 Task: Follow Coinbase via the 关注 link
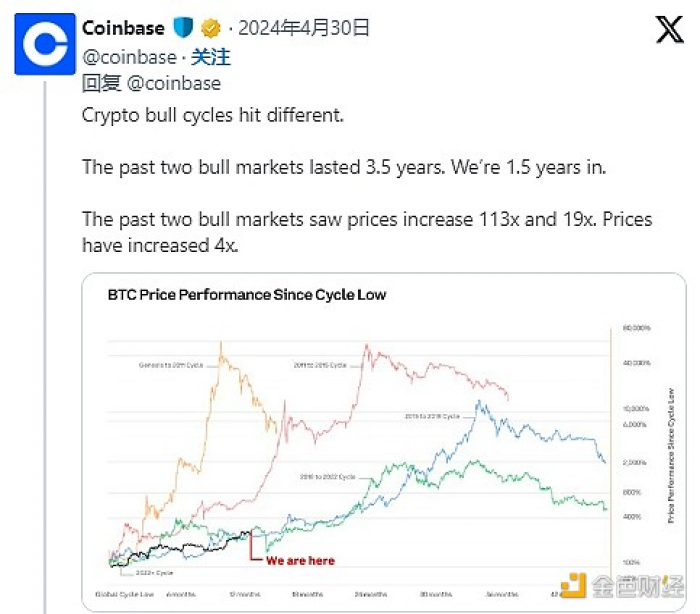pos(211,57)
